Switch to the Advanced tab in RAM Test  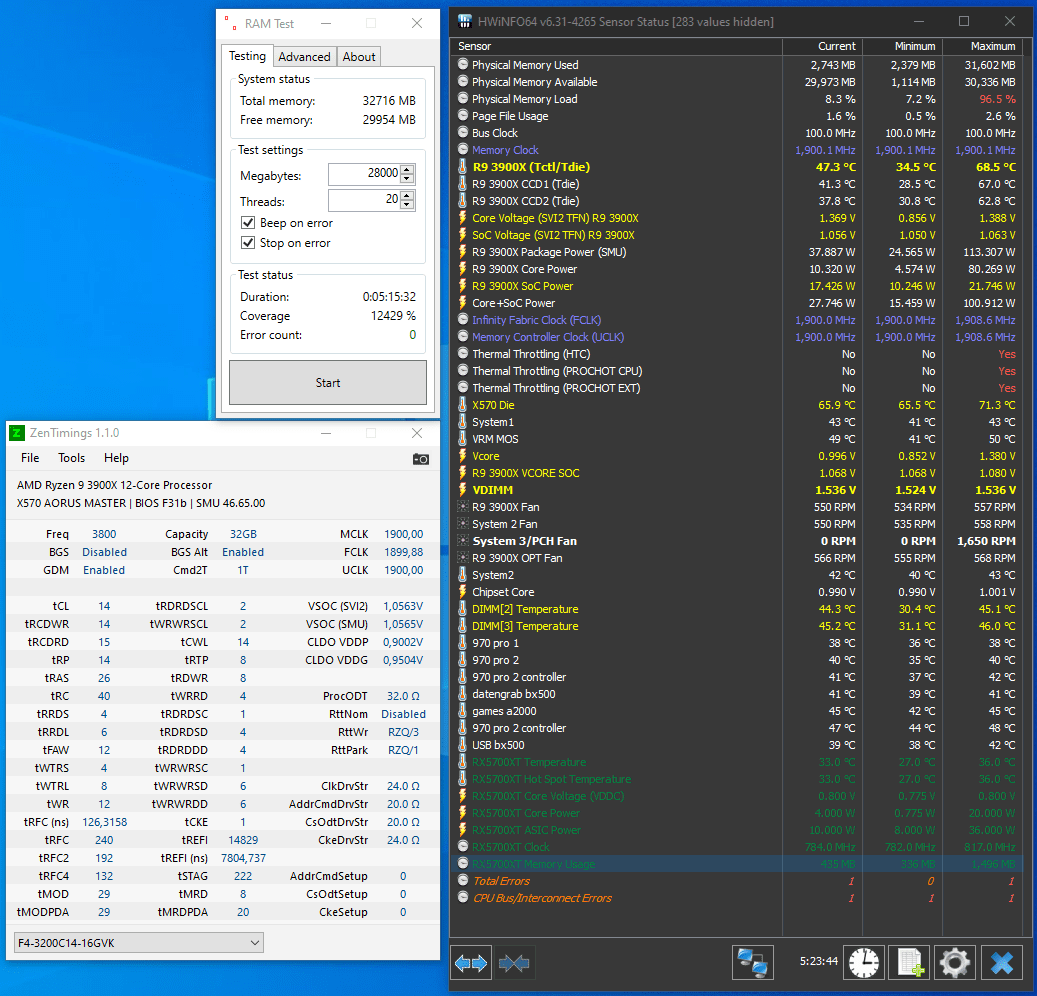tap(304, 57)
